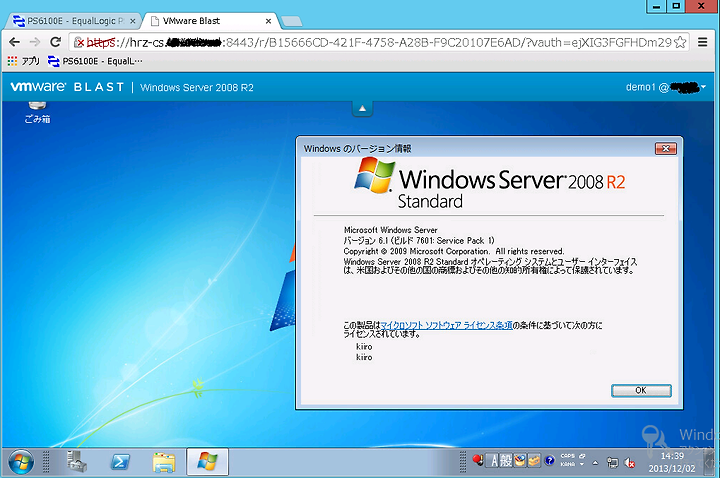Open the IME tools icon
The width and height of the screenshot is (720, 478).
pos(534,461)
